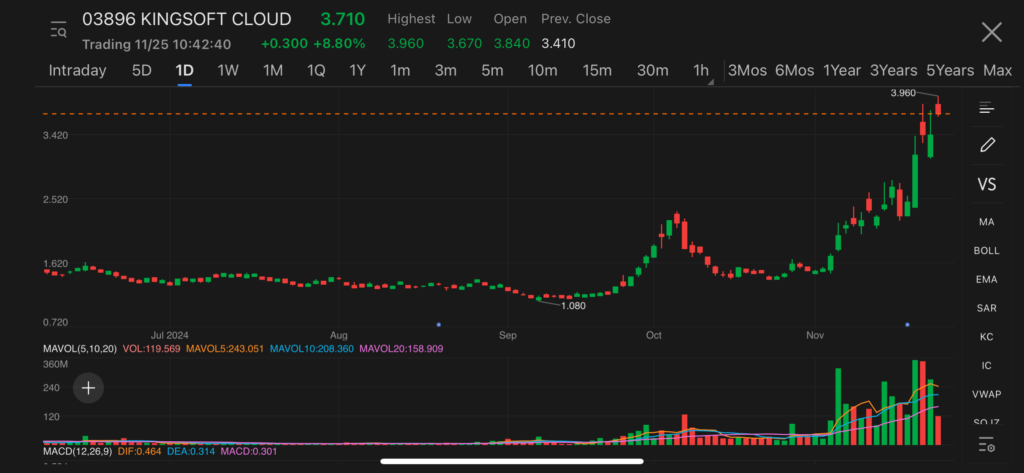Viewport: 1024px width, 473px height.
Task: Toggle the IC indicator
Action: point(986,366)
